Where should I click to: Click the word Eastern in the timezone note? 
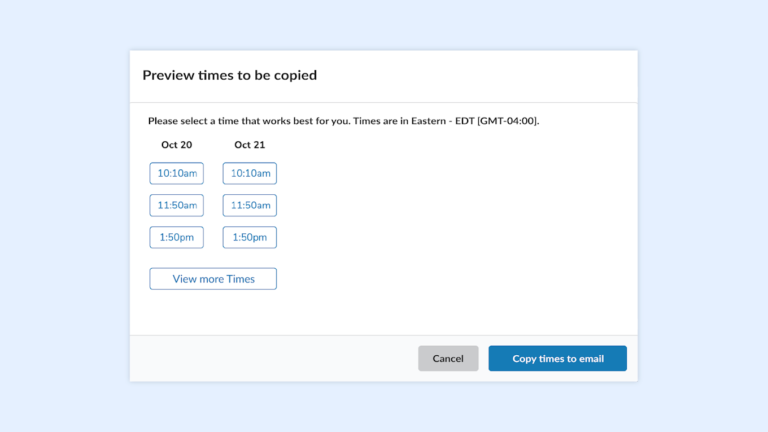tap(429, 121)
